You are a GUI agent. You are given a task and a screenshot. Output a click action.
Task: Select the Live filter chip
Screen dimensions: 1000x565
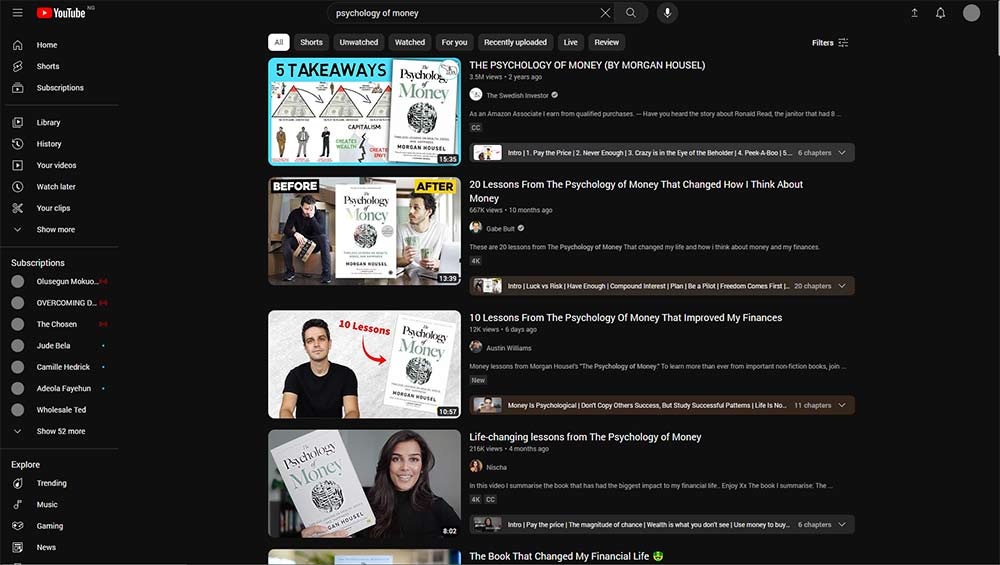pos(570,42)
